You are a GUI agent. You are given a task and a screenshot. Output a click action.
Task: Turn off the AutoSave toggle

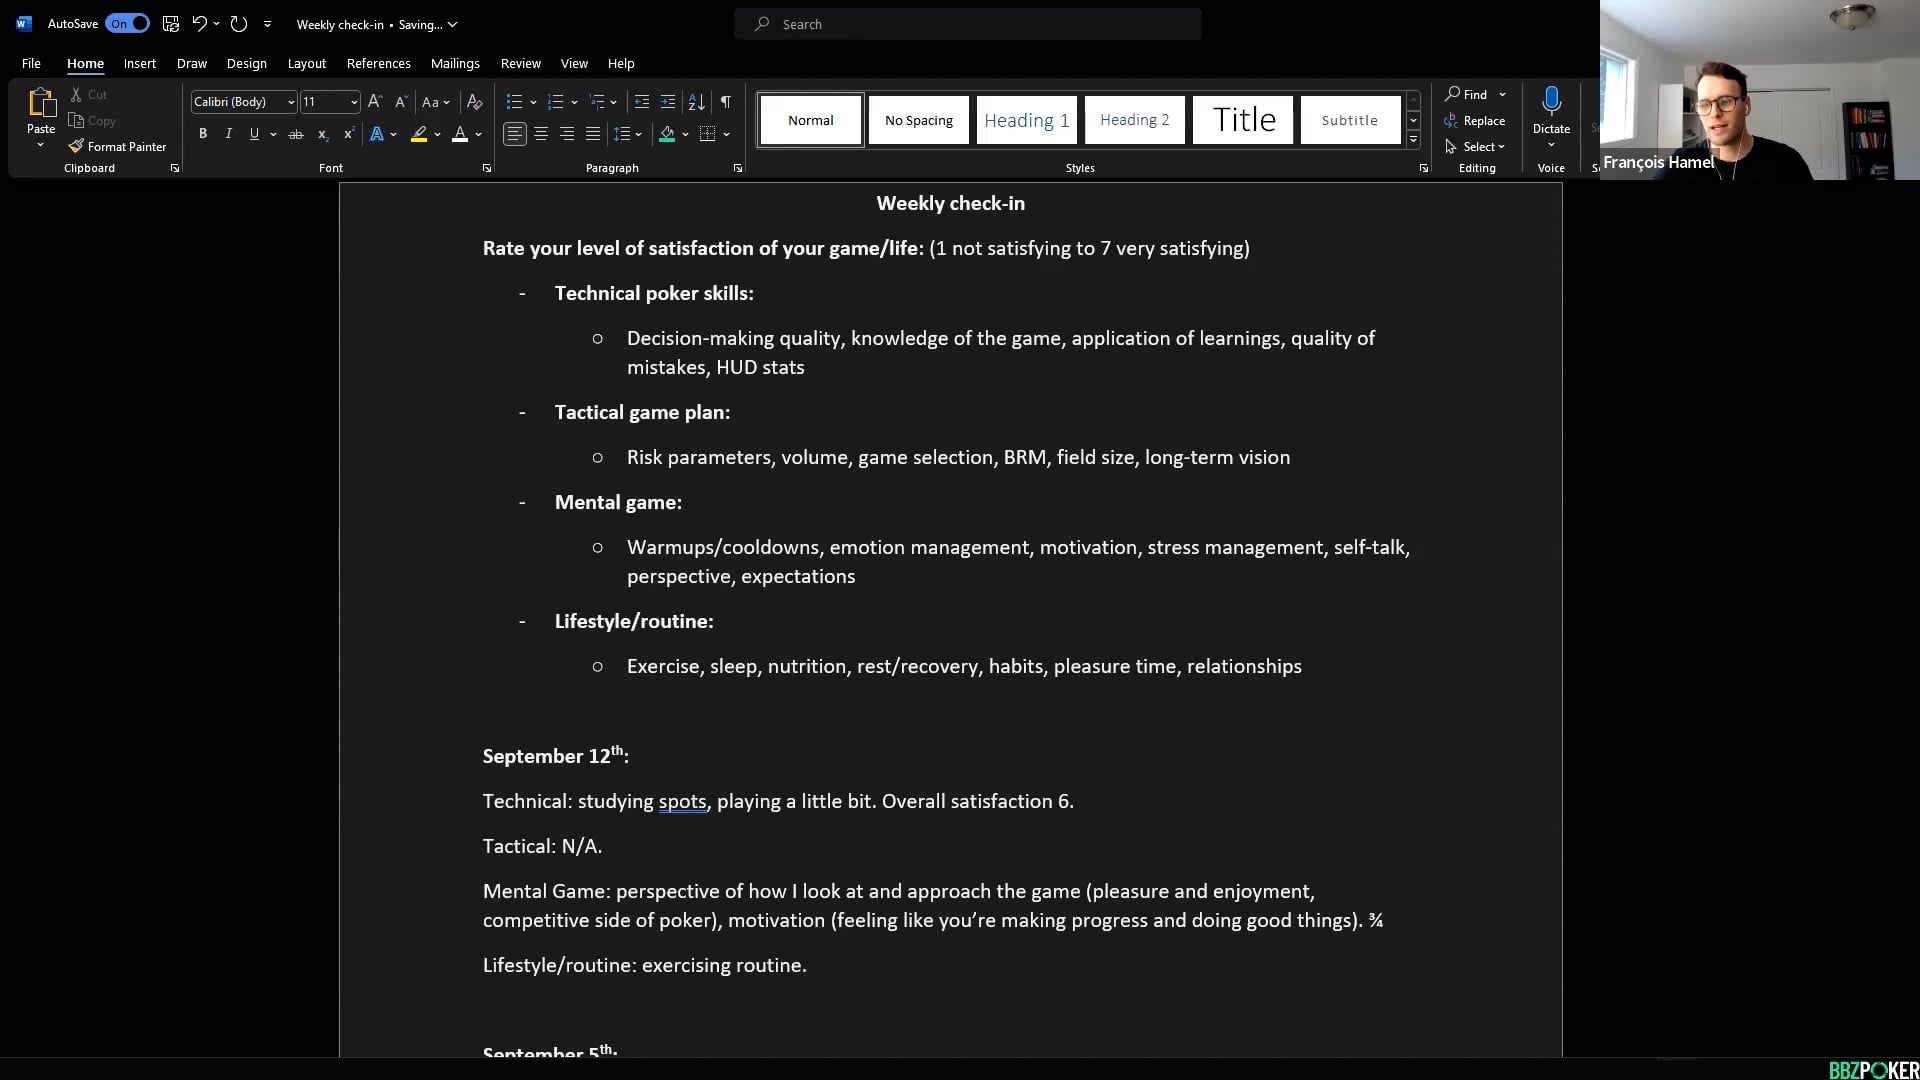(126, 23)
